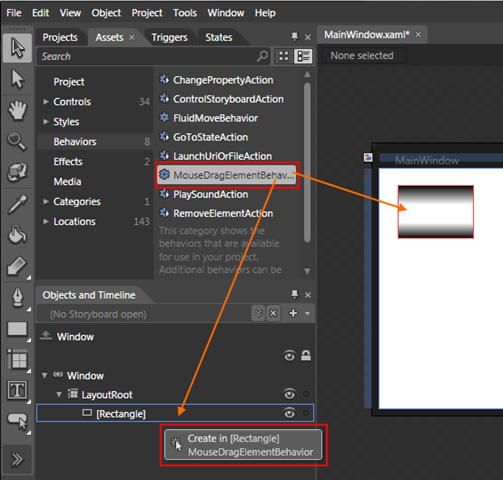Switch assets to grid view mode

click(x=284, y=56)
